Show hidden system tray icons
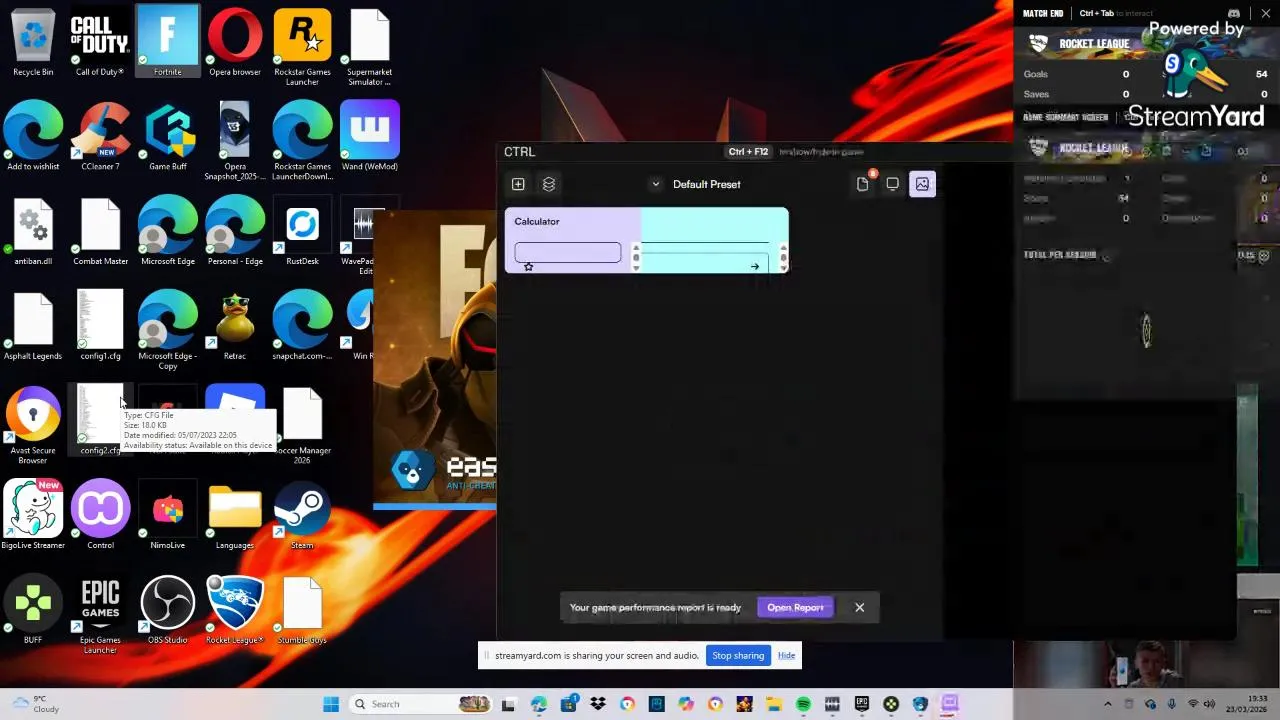1280x720 pixels. (1107, 704)
